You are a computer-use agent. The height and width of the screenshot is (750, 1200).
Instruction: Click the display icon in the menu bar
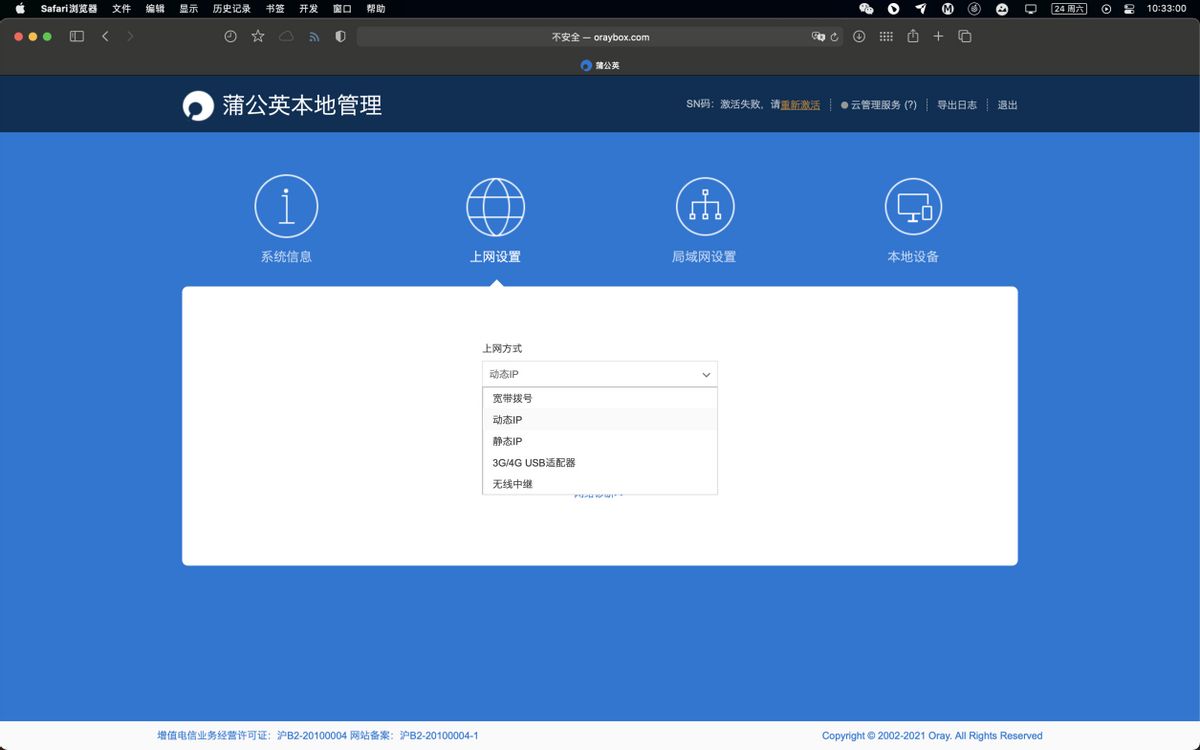1031,9
